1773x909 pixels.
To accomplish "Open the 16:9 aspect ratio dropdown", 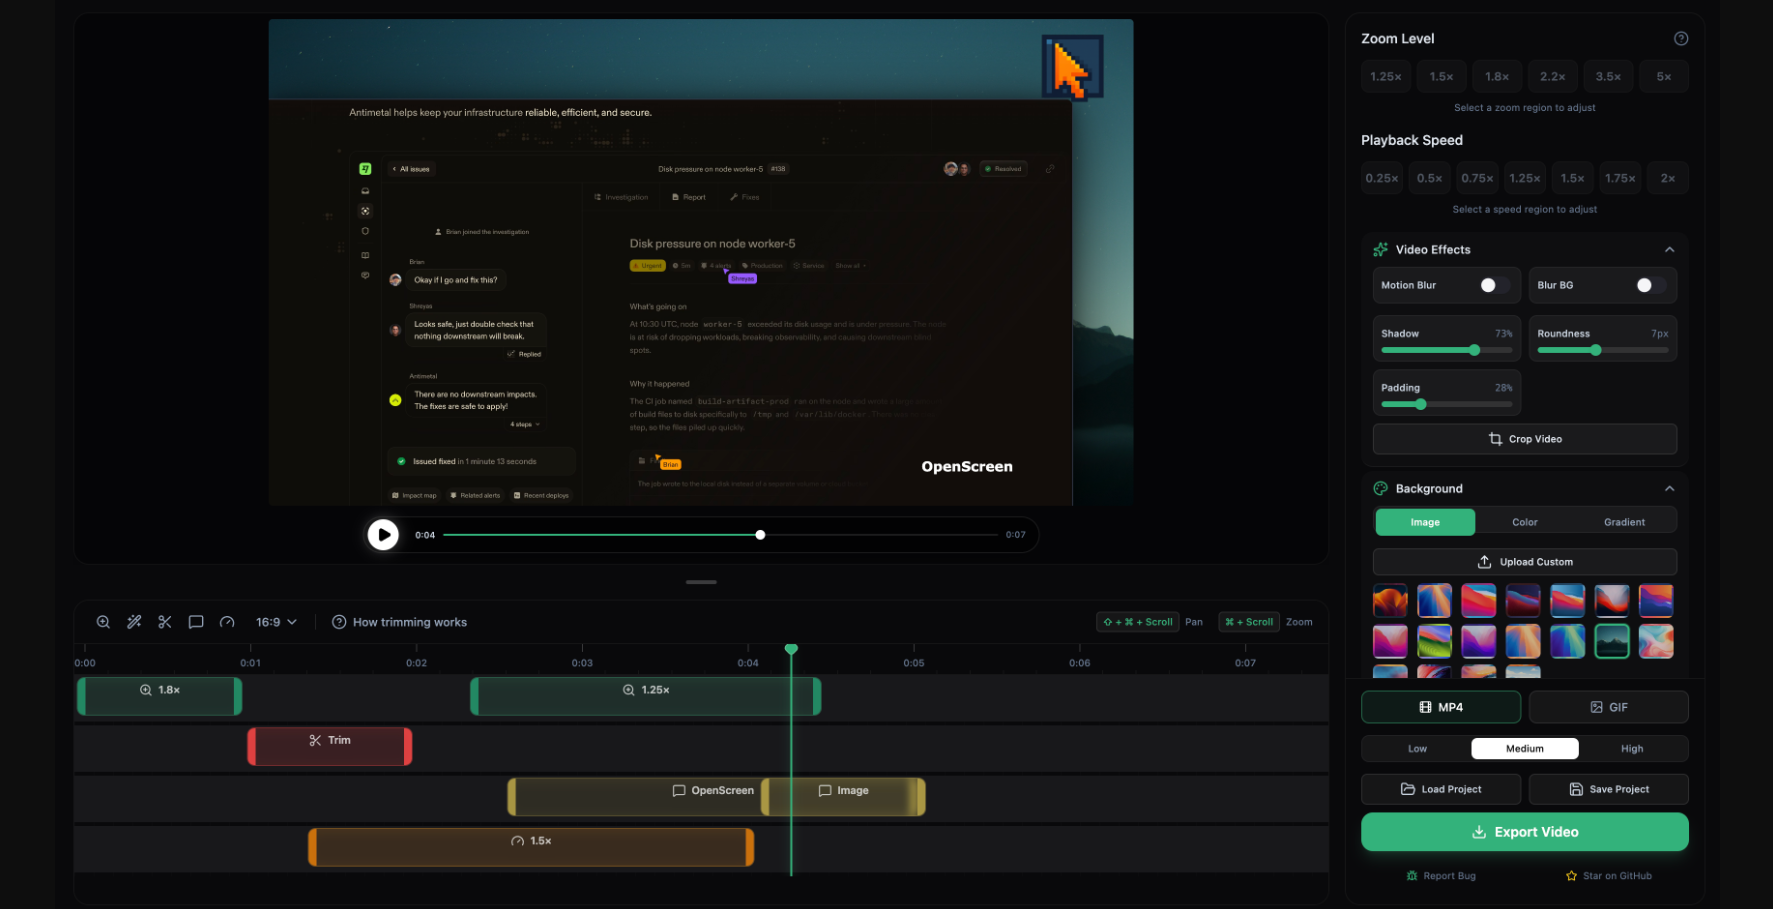I will point(276,622).
